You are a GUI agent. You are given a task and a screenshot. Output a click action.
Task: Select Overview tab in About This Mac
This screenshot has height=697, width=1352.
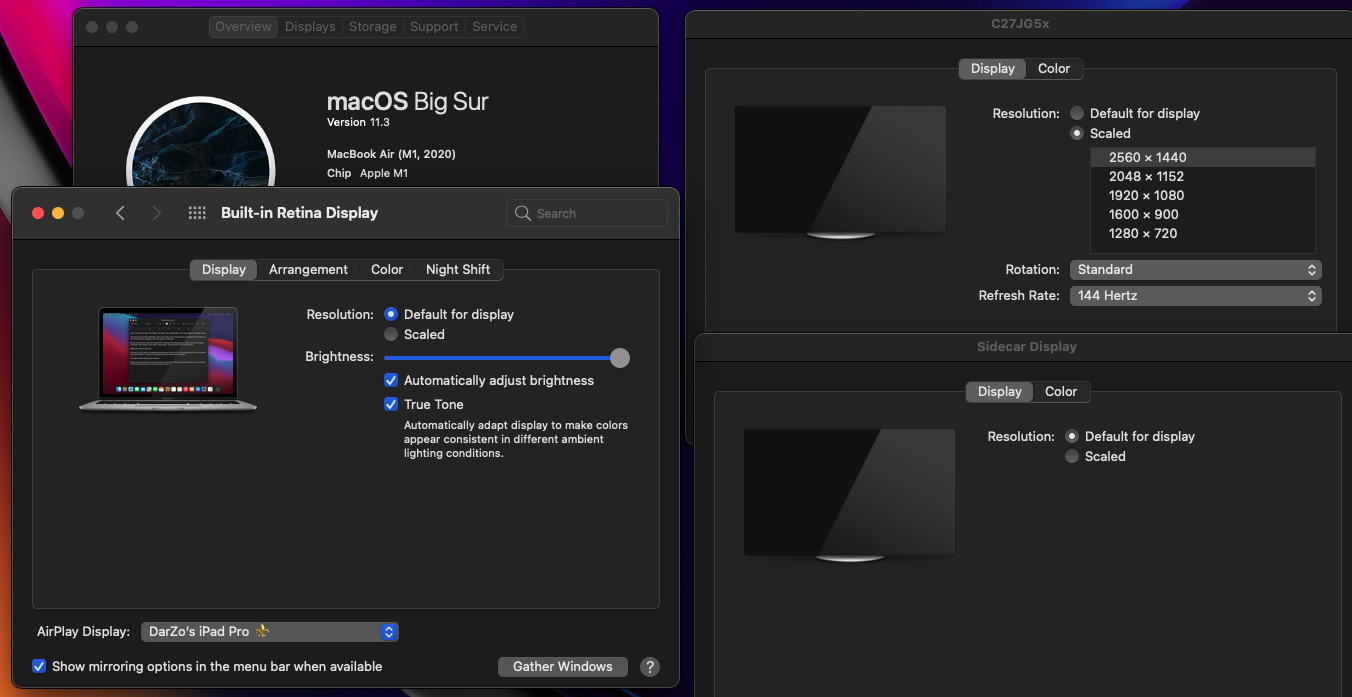click(x=243, y=27)
